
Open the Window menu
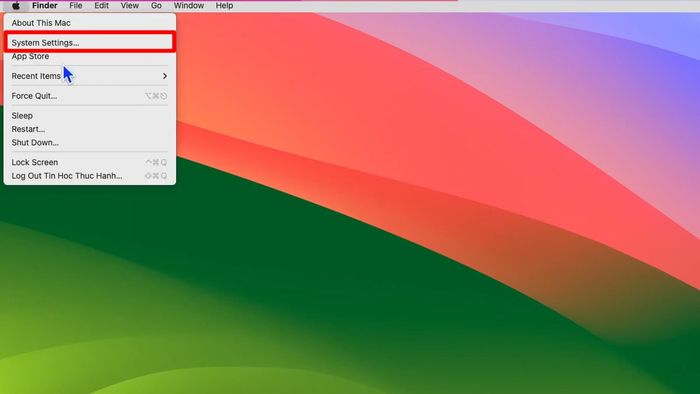click(x=189, y=6)
